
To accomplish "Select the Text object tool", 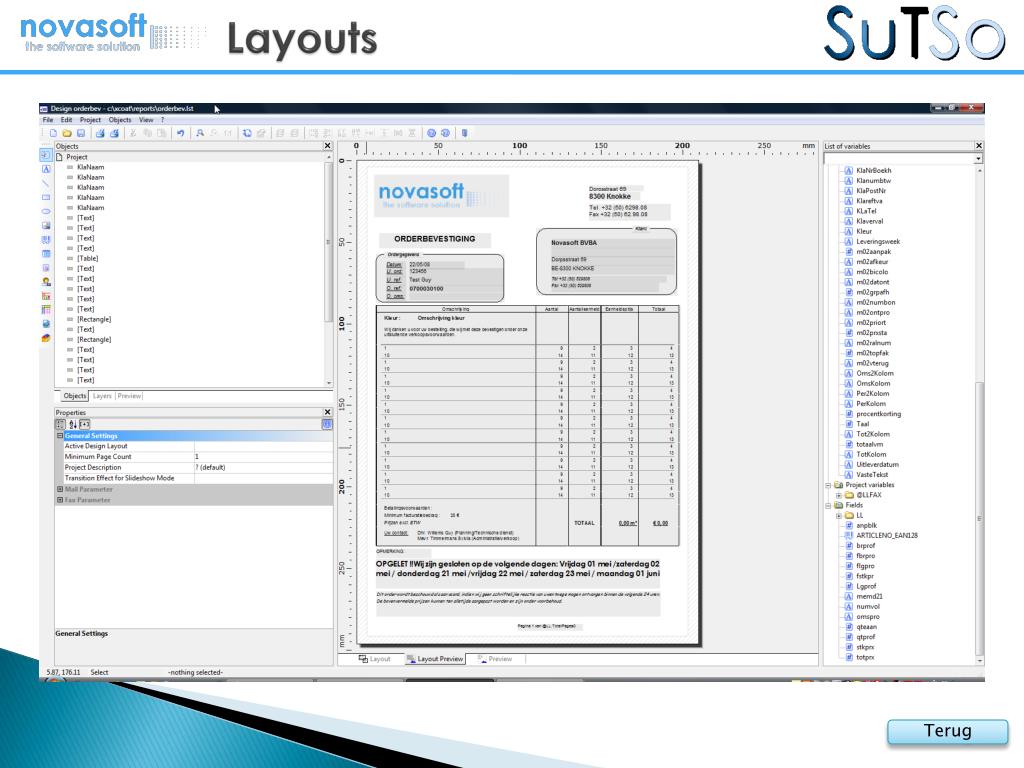I will tap(46, 168).
